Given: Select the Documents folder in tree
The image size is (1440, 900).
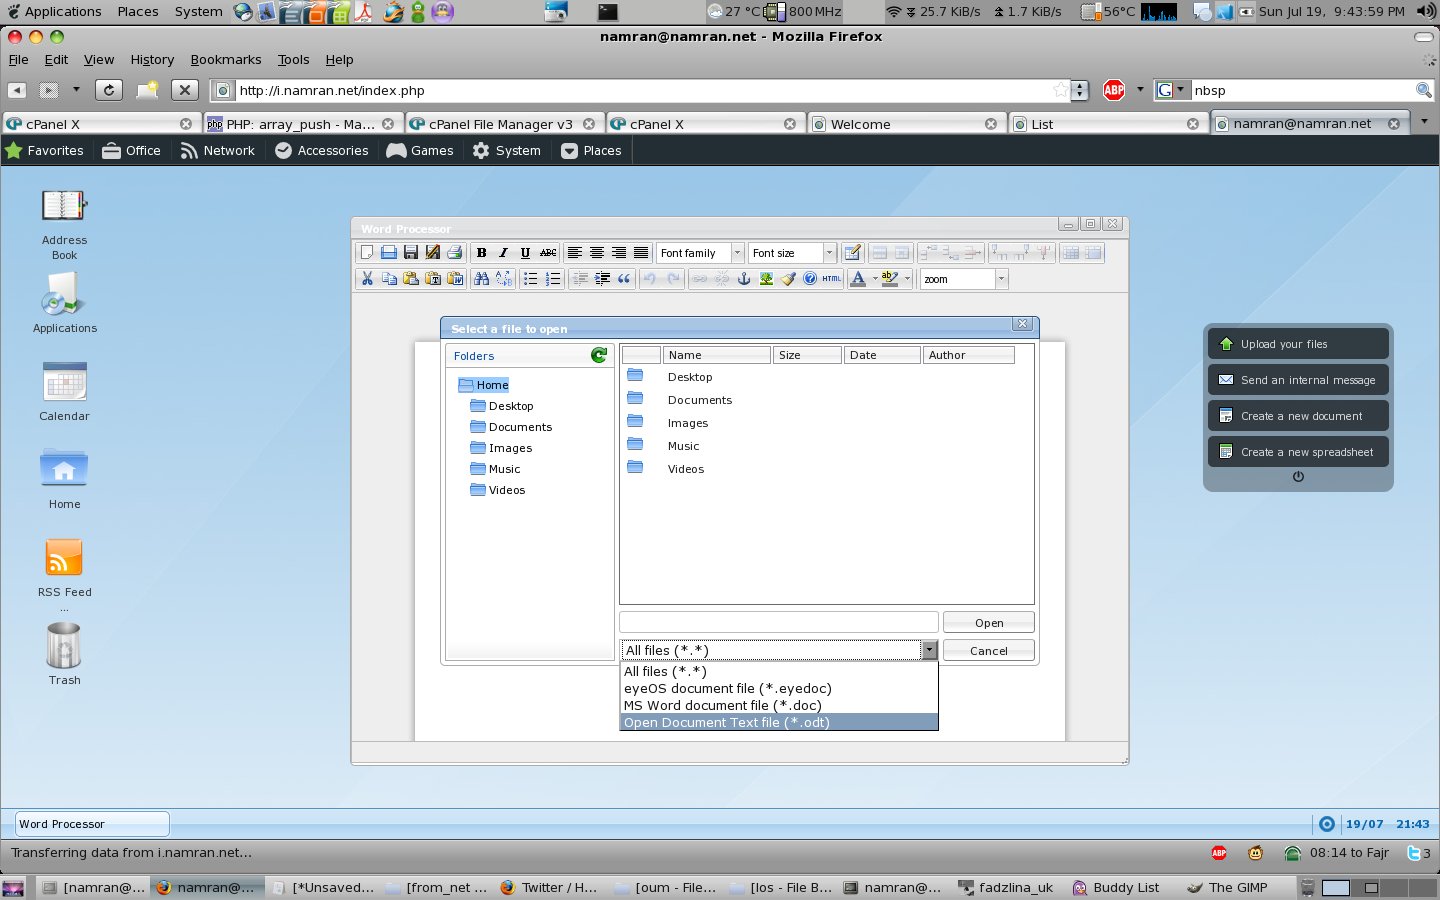Looking at the screenshot, I should click(519, 427).
